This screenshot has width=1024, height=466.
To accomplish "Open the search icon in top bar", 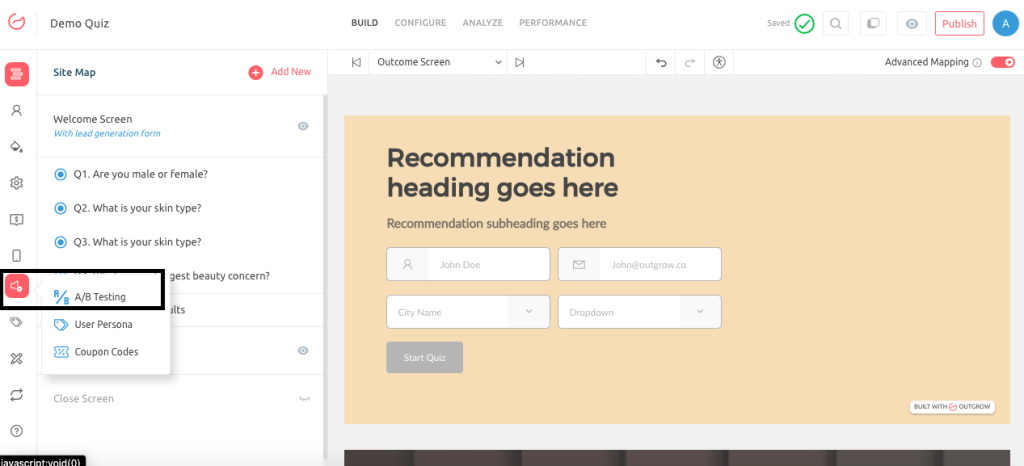I will pyautogui.click(x=836, y=23).
